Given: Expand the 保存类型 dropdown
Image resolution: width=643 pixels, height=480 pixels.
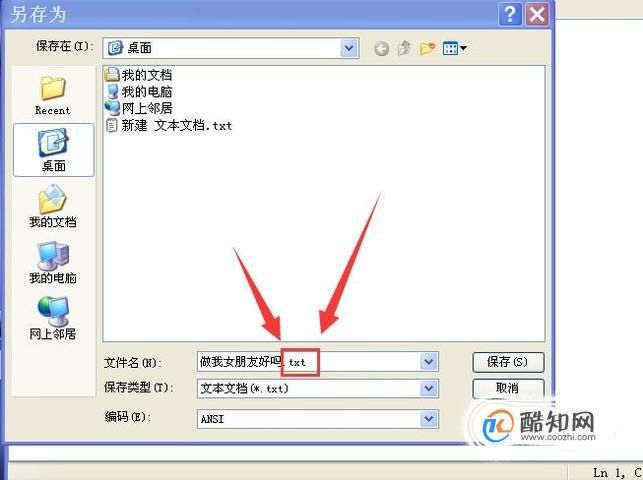Looking at the screenshot, I should click(x=429, y=388).
